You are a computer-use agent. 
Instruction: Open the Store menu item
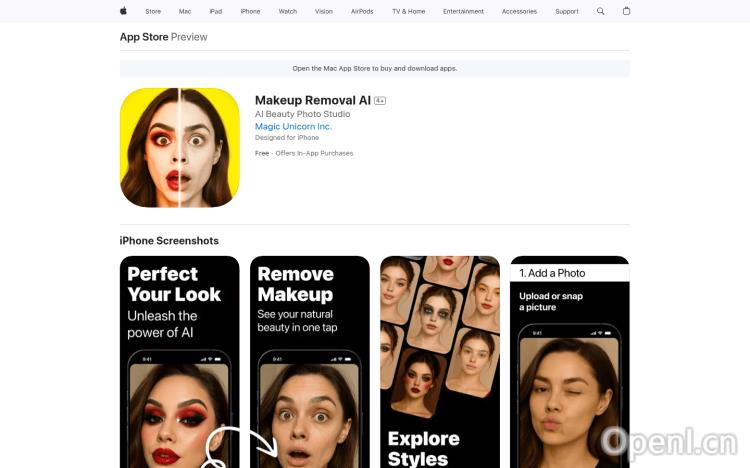point(153,11)
